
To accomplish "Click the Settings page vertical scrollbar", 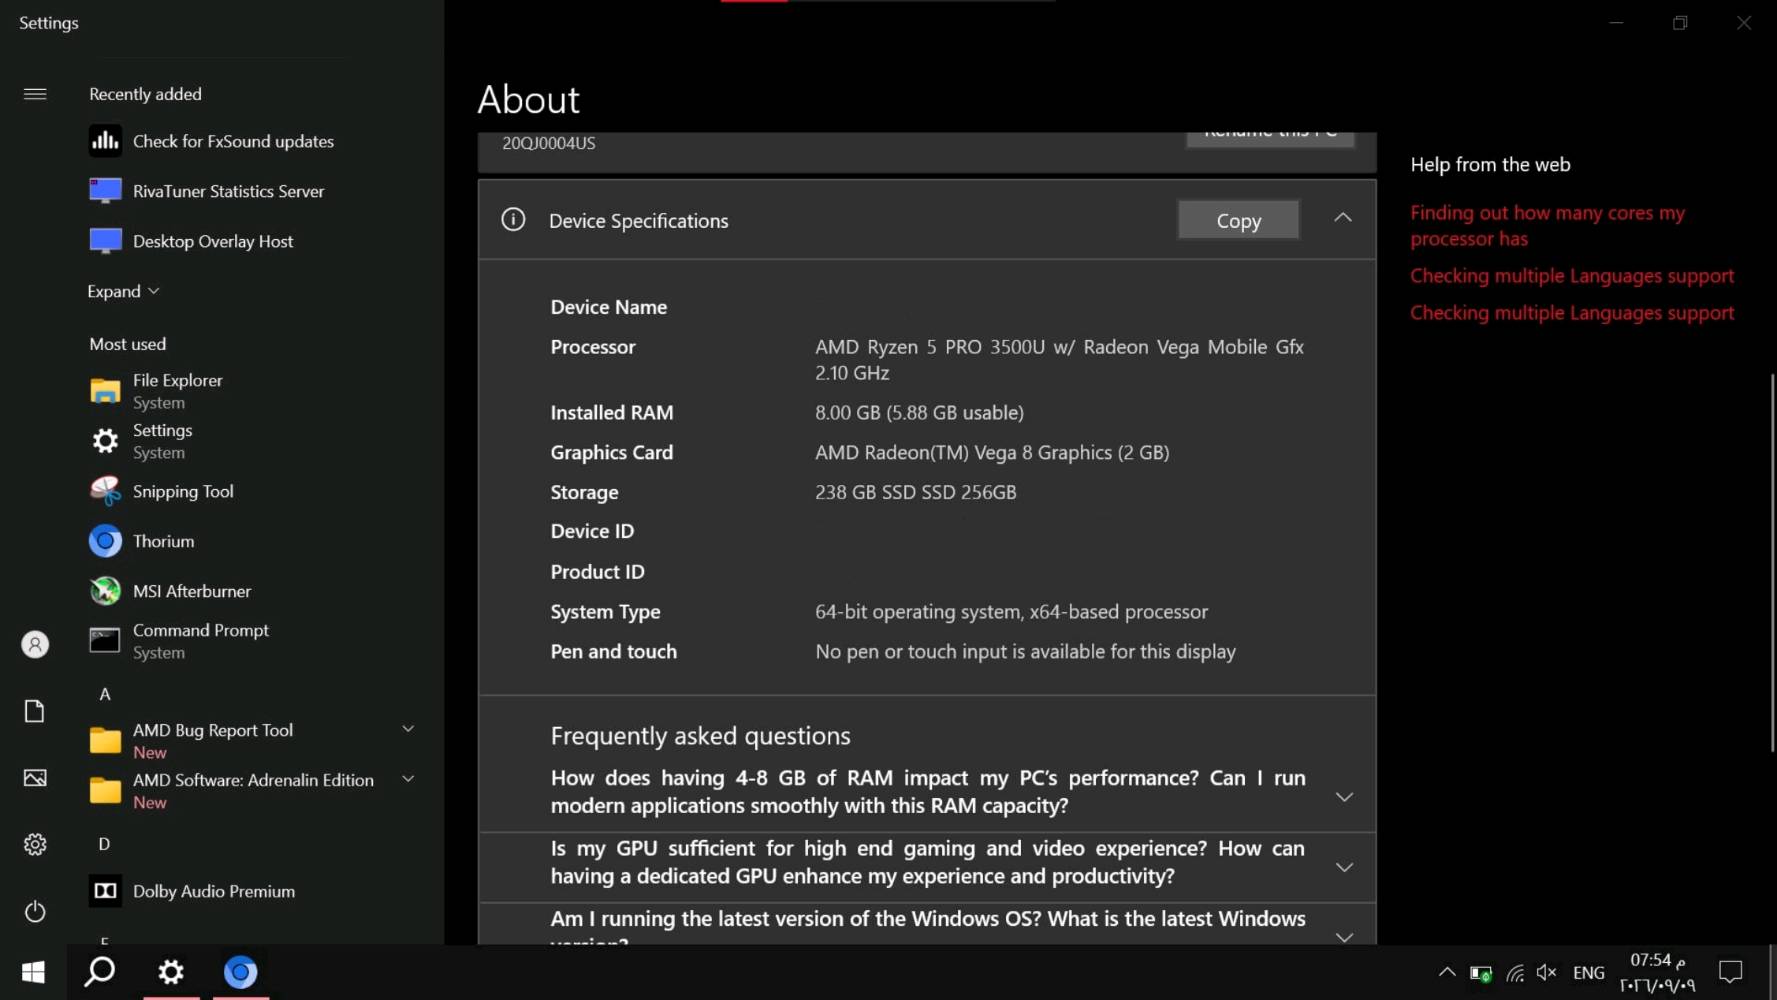I will pyautogui.click(x=1772, y=562).
